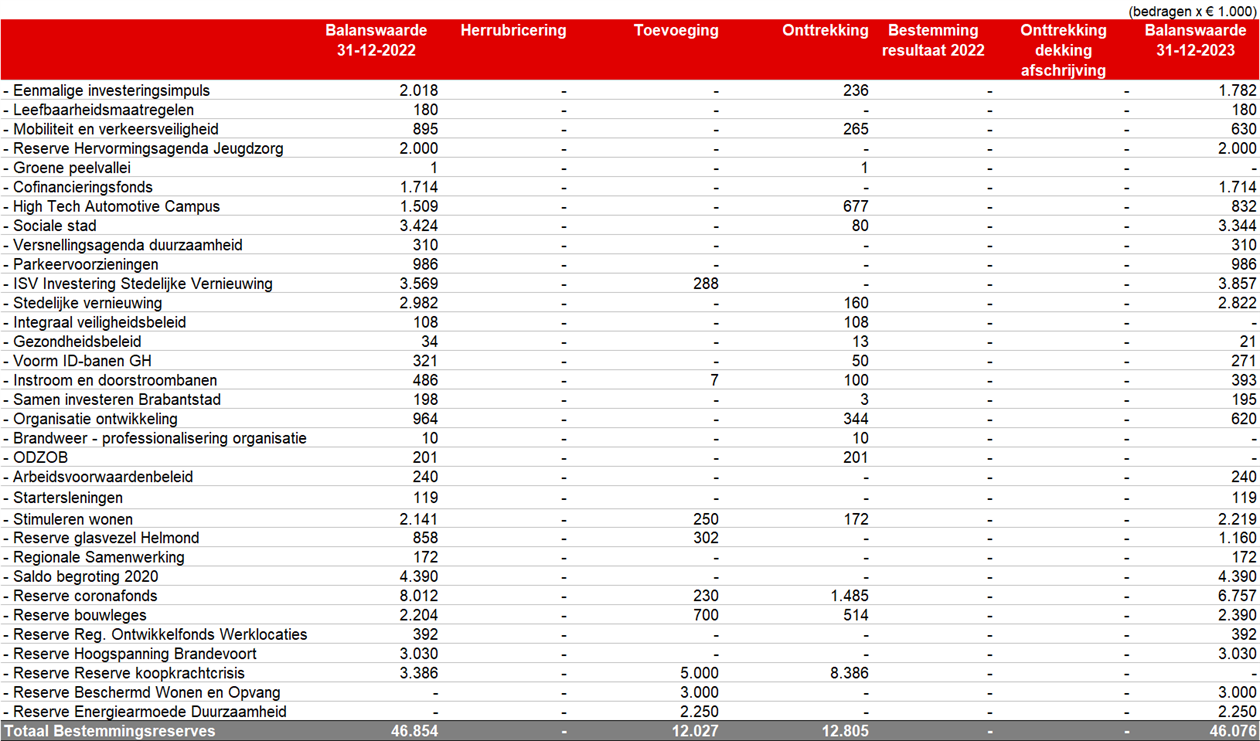Click the Onttrekking dekking afschrijving header
Image resolution: width=1260 pixels, height=741 pixels.
pos(1063,50)
